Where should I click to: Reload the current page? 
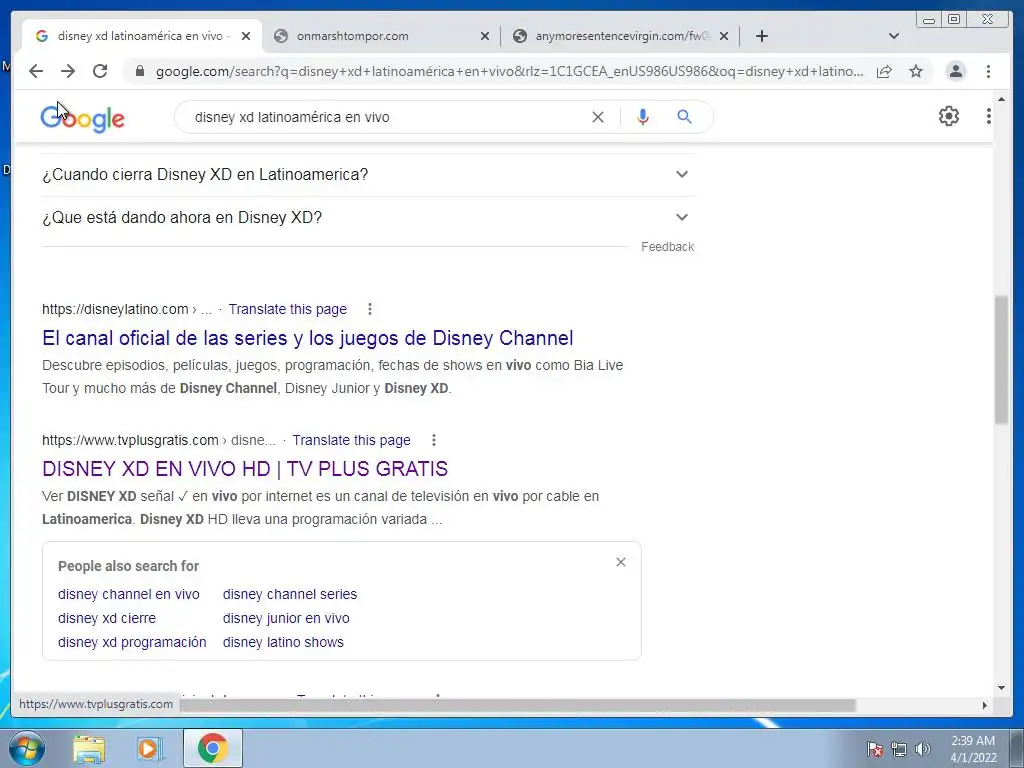(x=100, y=71)
